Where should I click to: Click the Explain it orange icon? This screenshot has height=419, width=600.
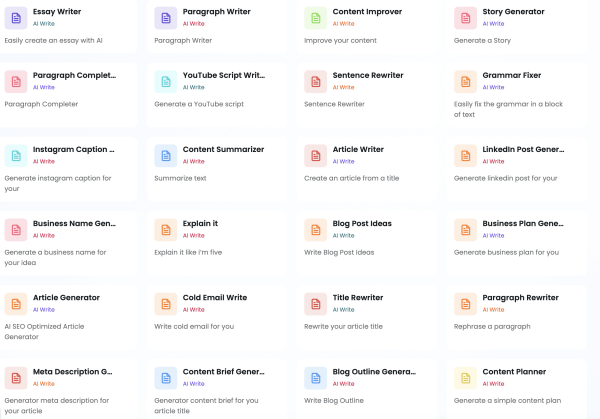(166, 230)
